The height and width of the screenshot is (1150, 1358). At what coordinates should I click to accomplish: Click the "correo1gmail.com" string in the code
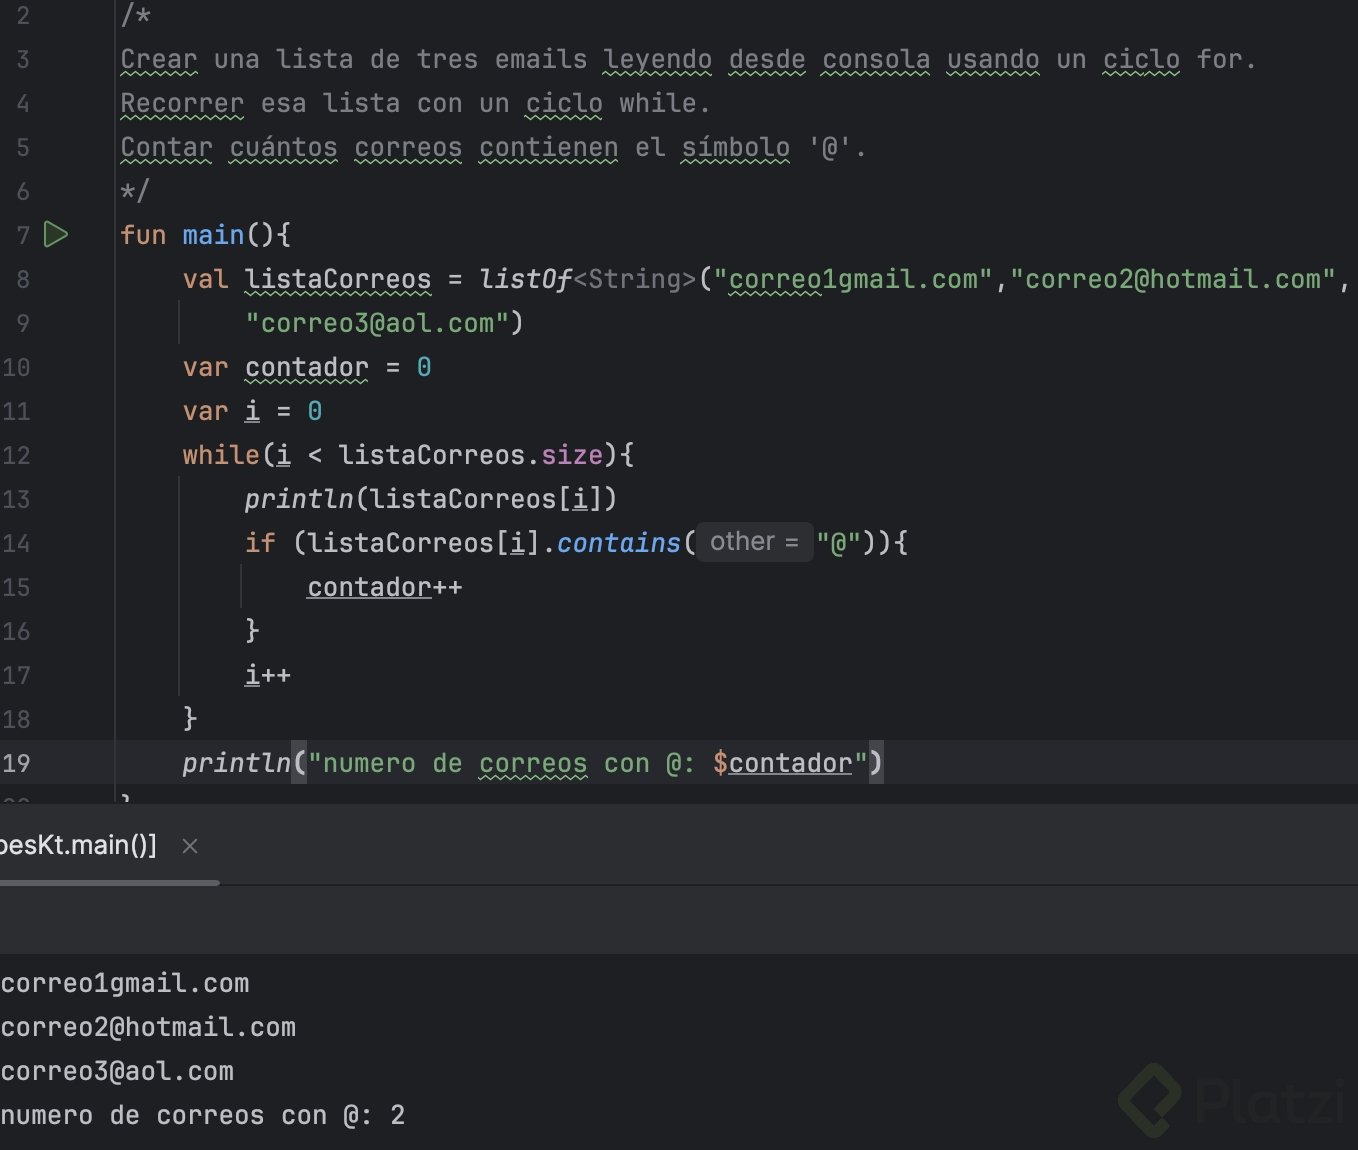click(x=853, y=279)
